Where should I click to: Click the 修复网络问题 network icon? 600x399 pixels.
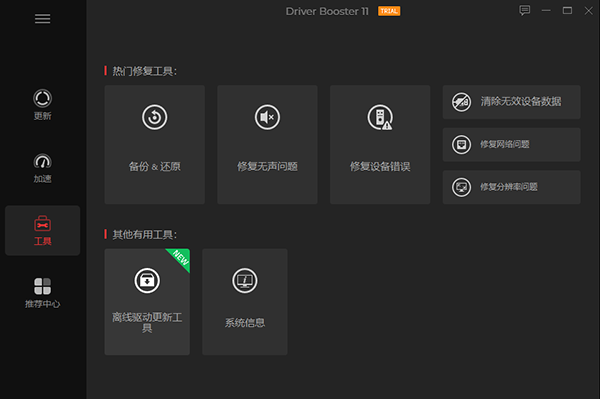[461, 145]
